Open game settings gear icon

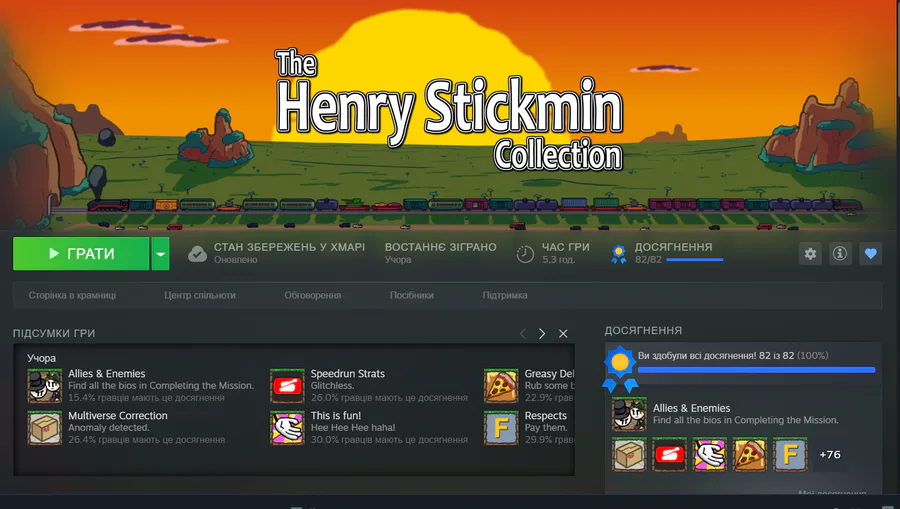click(810, 254)
